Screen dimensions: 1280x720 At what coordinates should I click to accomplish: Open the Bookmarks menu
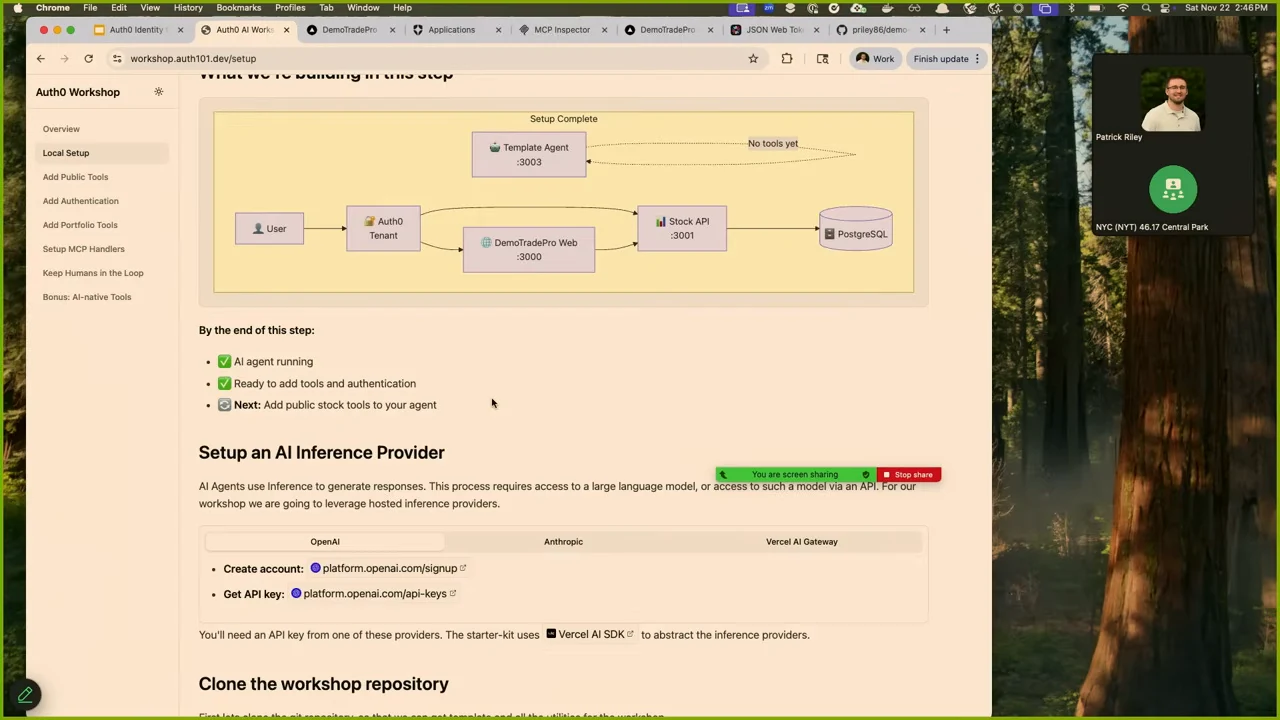pos(239,8)
